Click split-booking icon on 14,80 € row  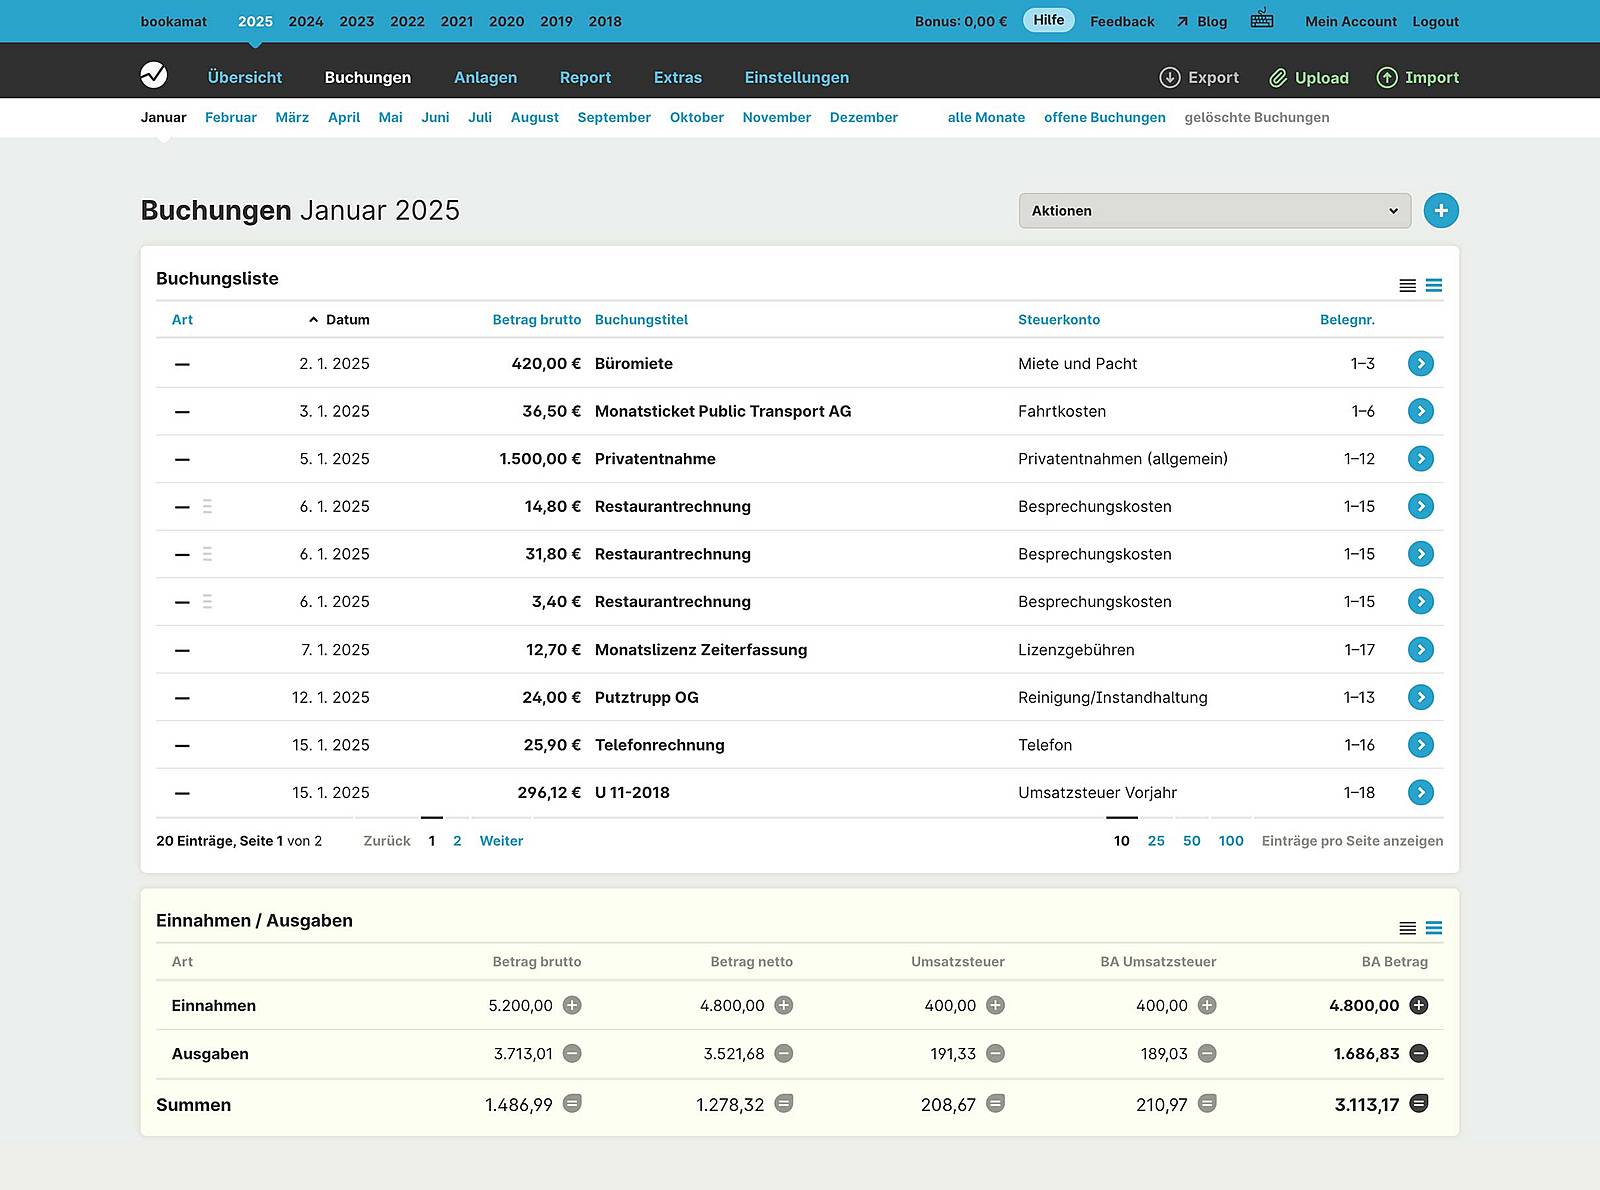tap(207, 507)
